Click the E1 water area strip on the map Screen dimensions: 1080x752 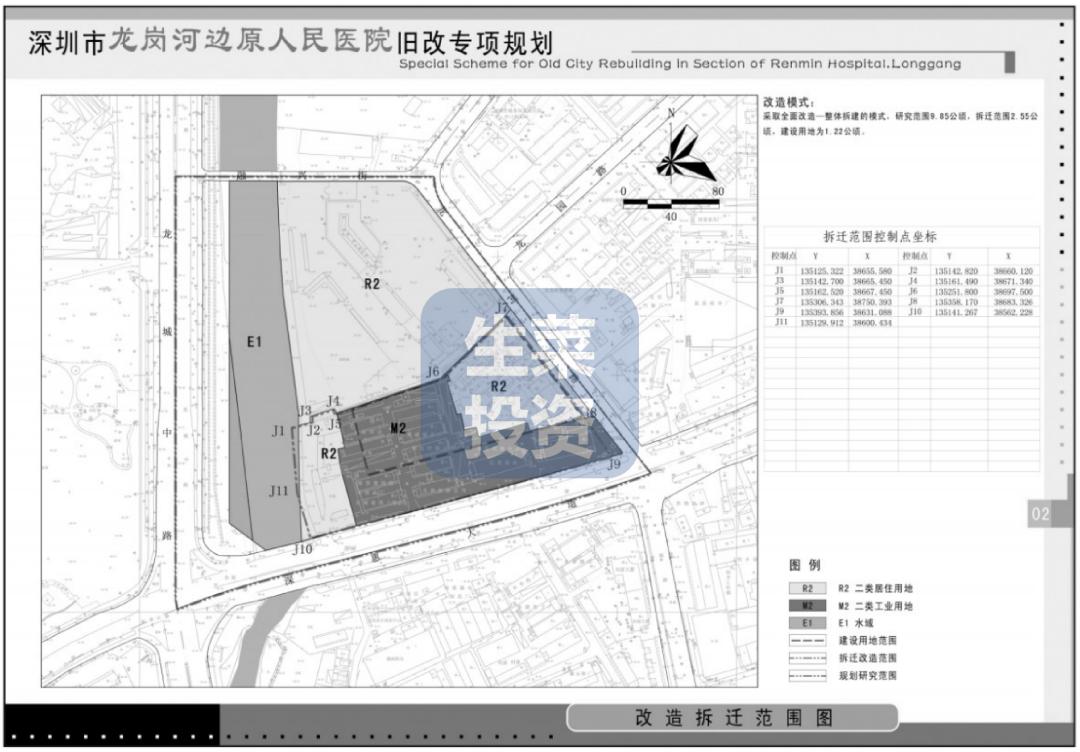pyautogui.click(x=256, y=340)
